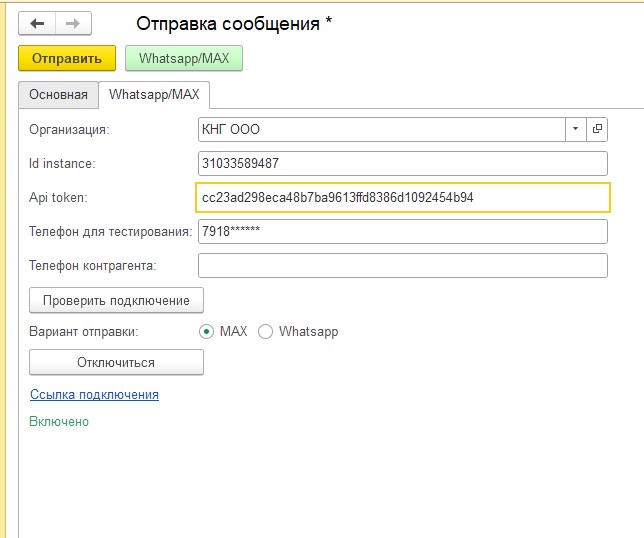This screenshot has width=644, height=538.
Task: Click the empty Телефон контрагента field
Action: (x=403, y=266)
